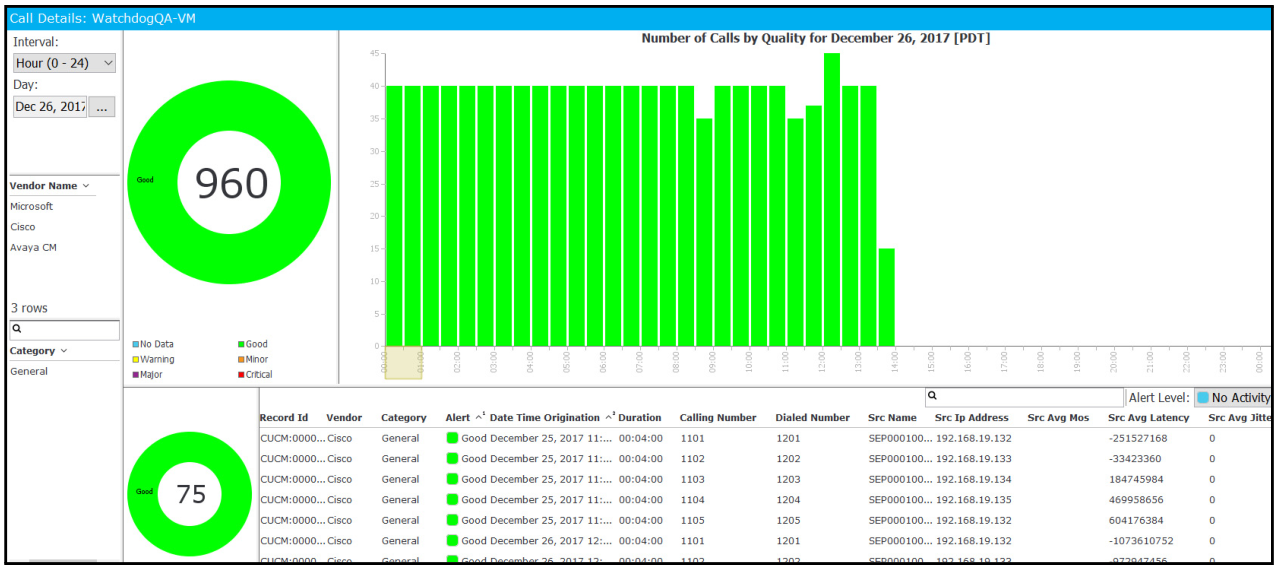Click the IP address 192.168.19.135
Image resolution: width=1278 pixels, height=570 pixels.
974,500
